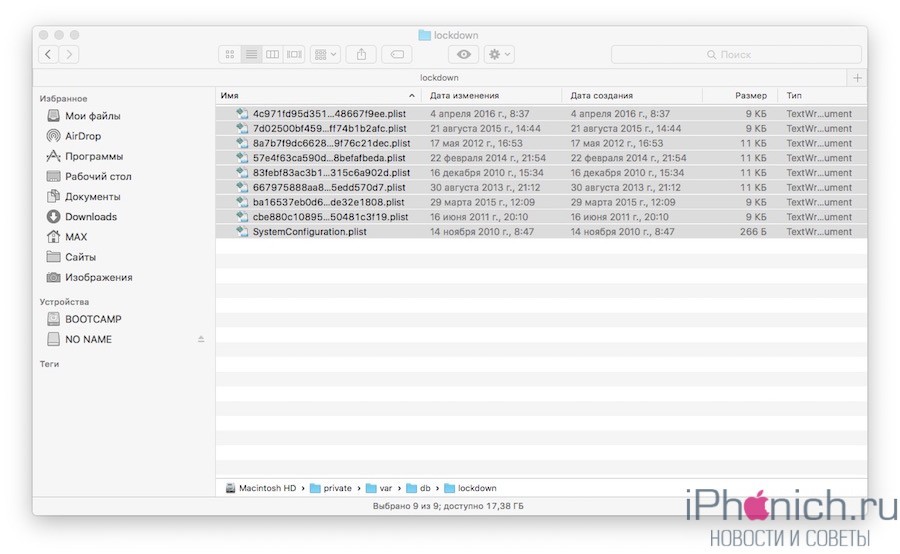Image resolution: width=900 pixels, height=554 pixels.
Task: Open AirDrop in the sidebar
Action: 82,136
